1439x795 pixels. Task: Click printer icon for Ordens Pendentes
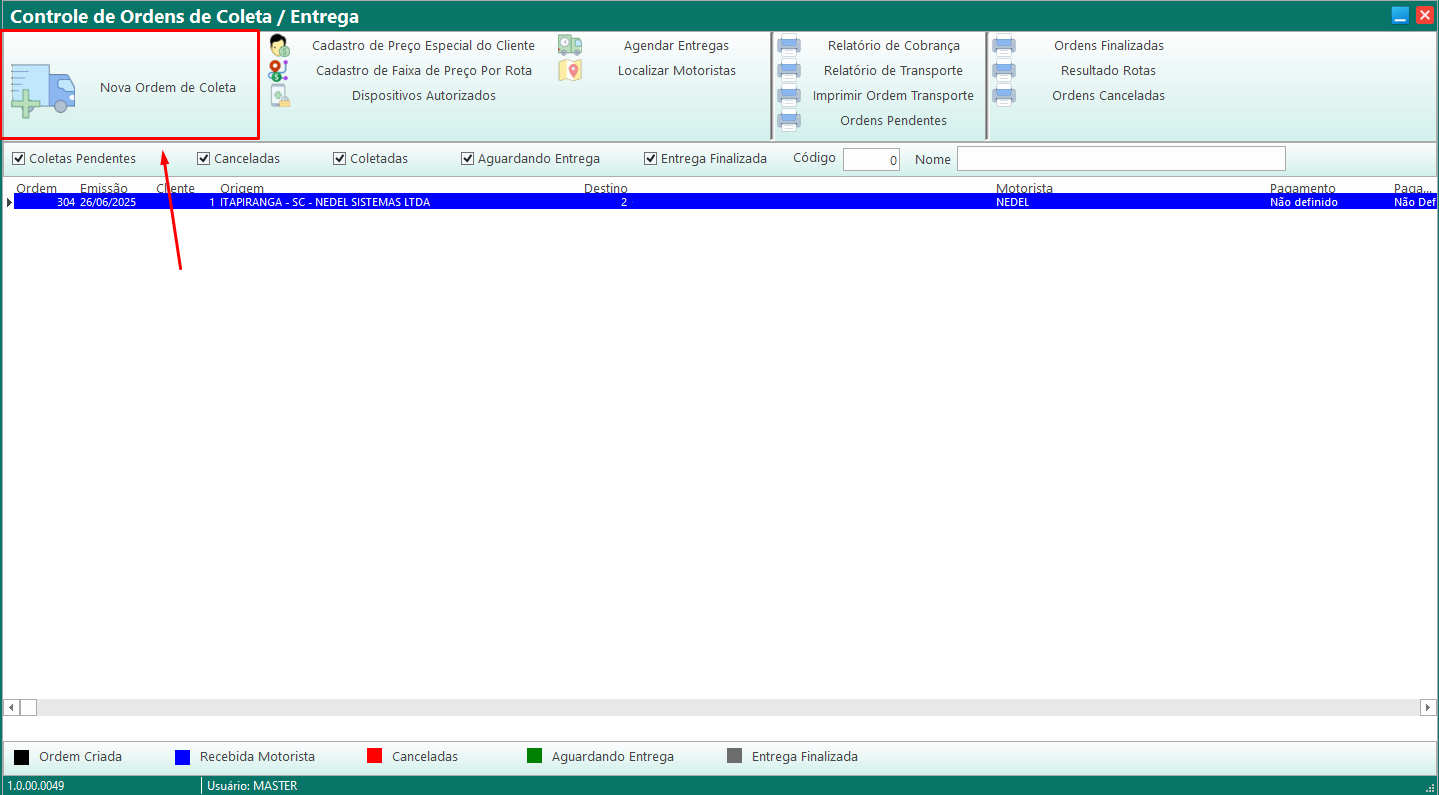tap(789, 121)
